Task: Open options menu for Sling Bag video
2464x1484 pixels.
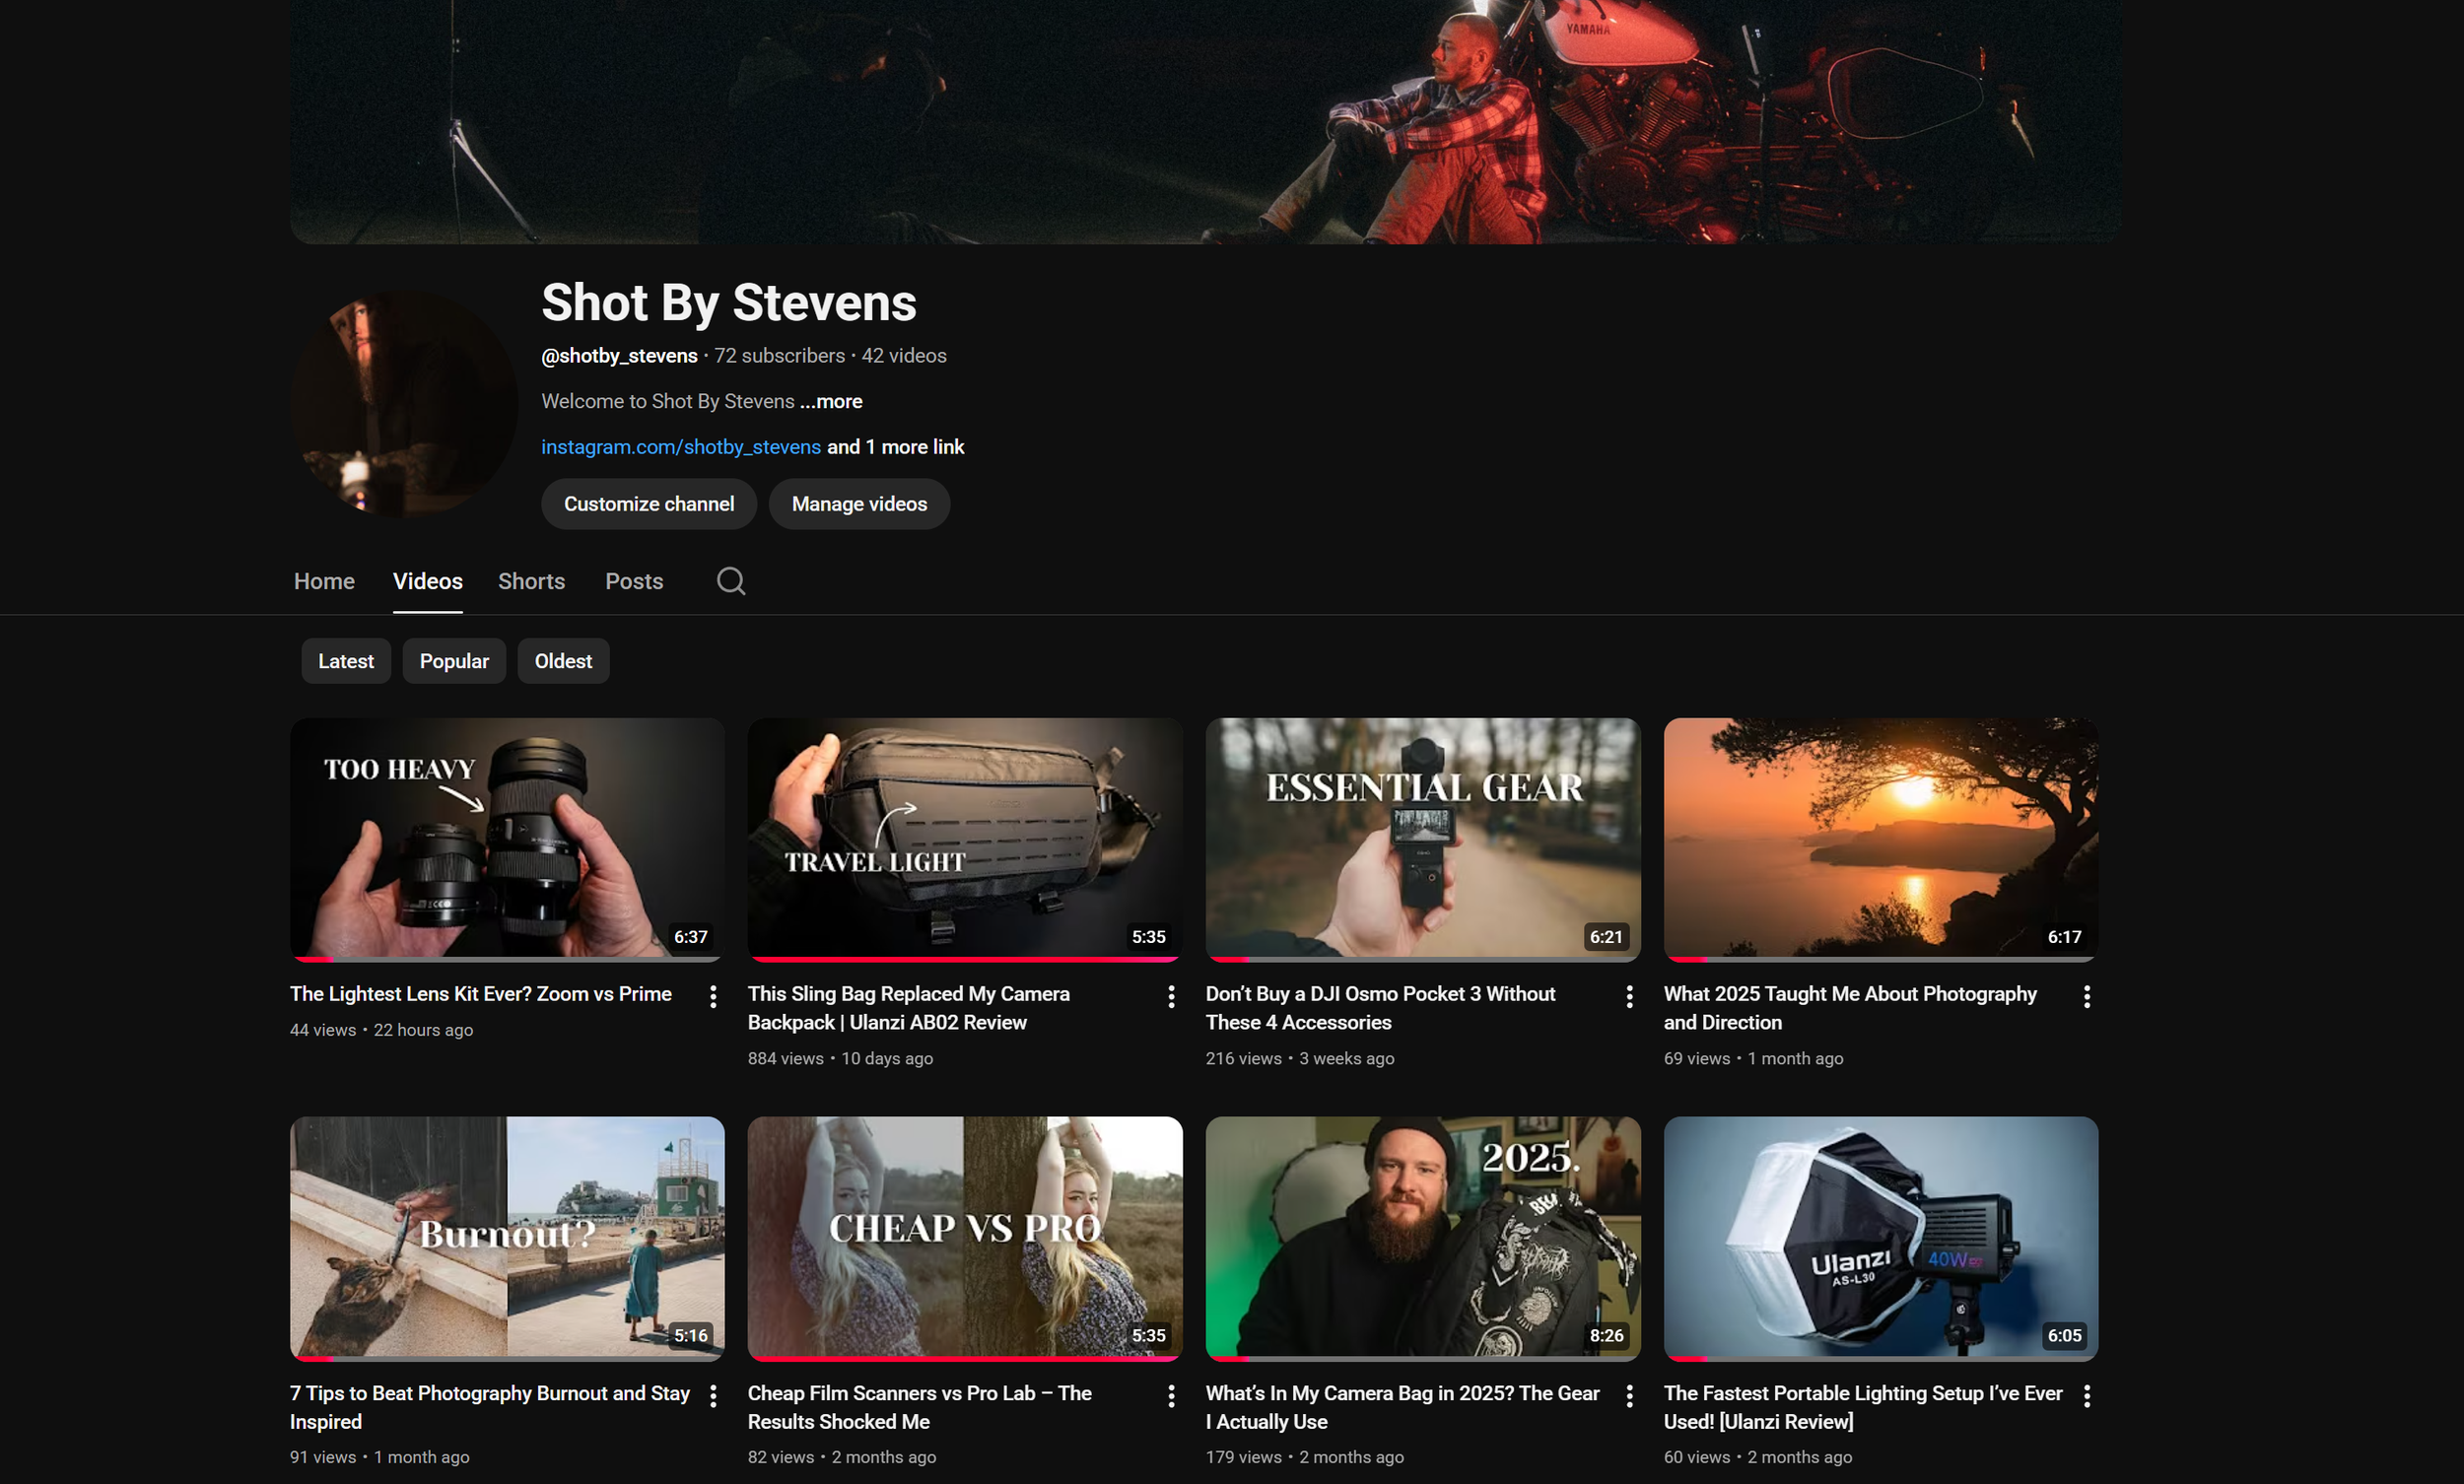Action: tap(1171, 996)
